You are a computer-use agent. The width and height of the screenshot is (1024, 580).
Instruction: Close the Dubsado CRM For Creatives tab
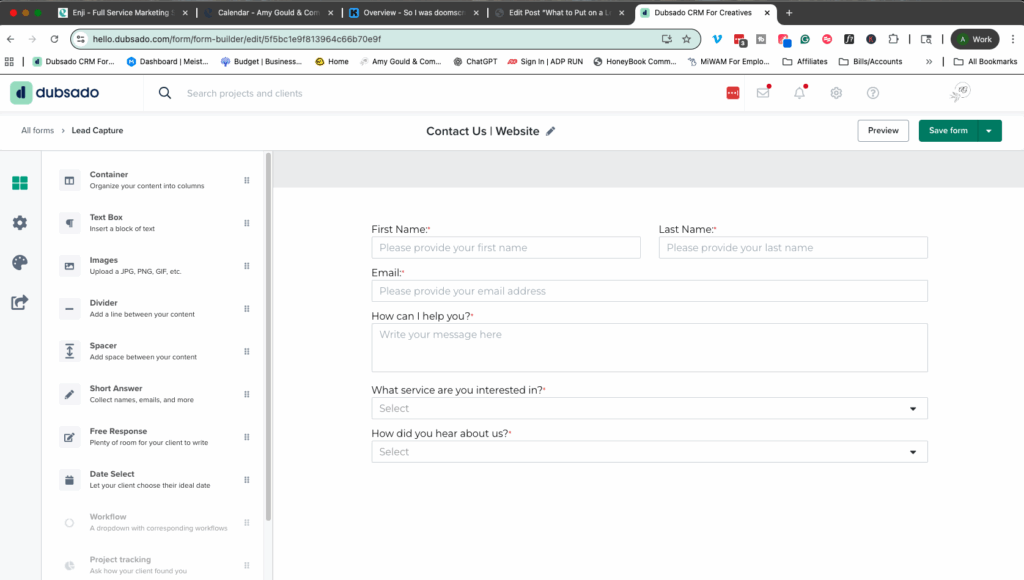tap(767, 12)
